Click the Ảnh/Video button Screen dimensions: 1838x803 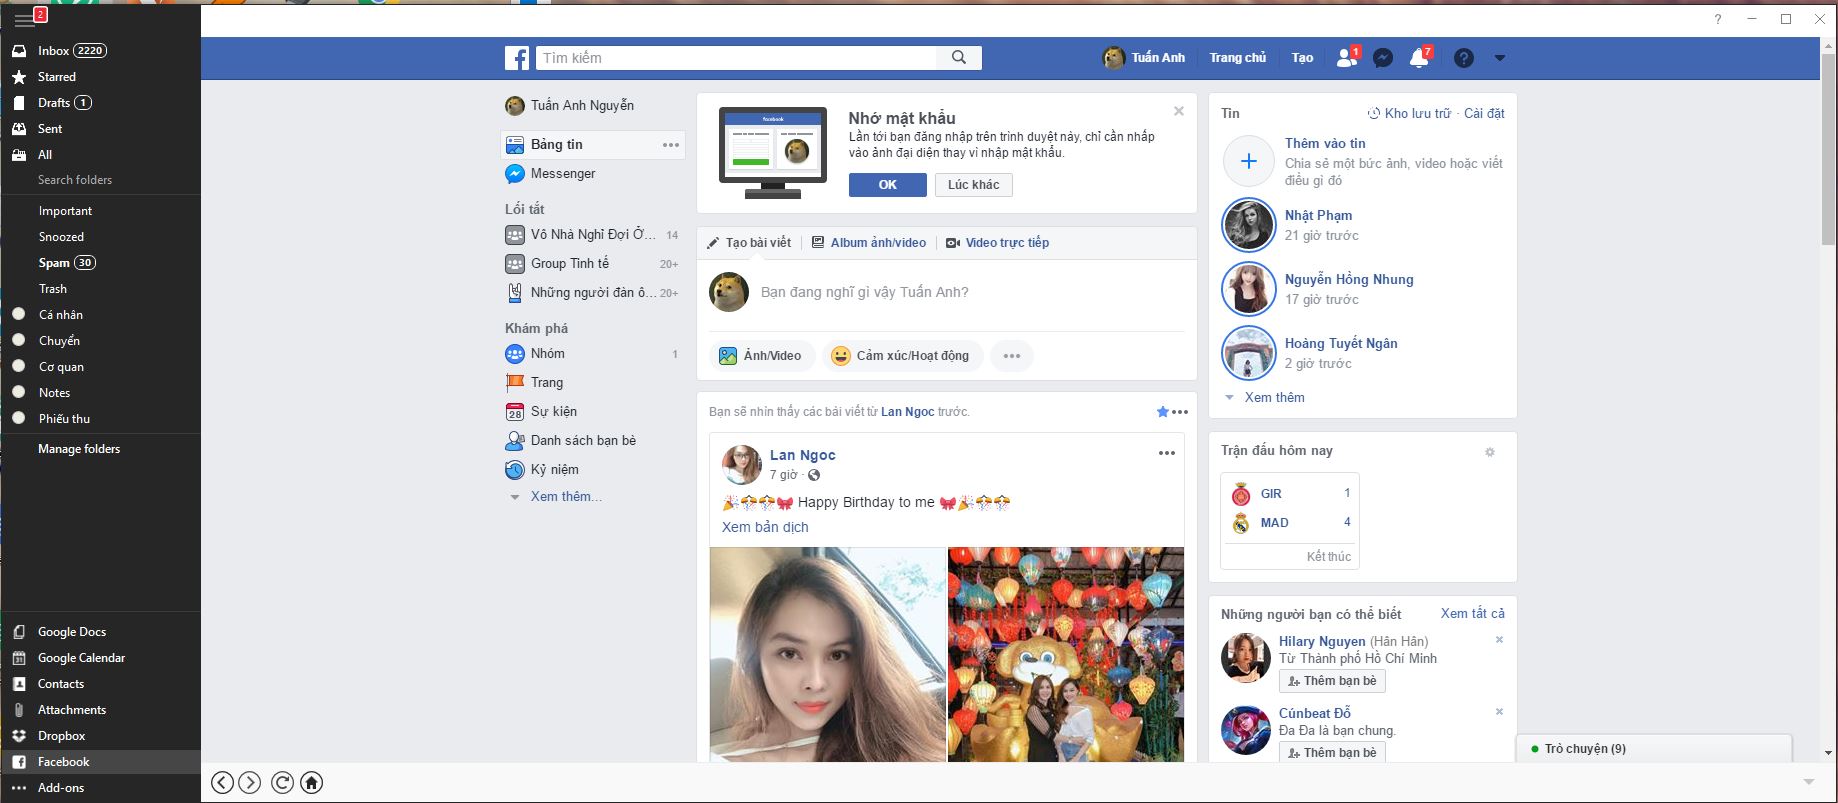pos(762,356)
